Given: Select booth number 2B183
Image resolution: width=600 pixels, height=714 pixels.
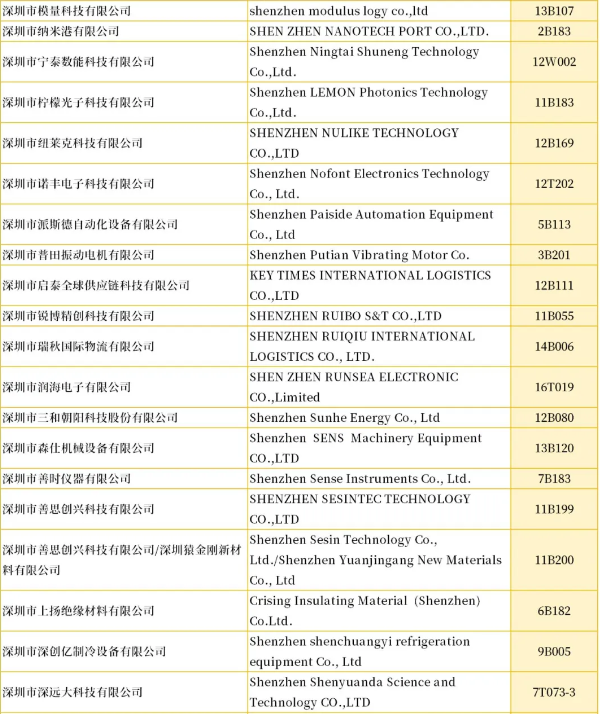Looking at the screenshot, I should click(554, 31).
